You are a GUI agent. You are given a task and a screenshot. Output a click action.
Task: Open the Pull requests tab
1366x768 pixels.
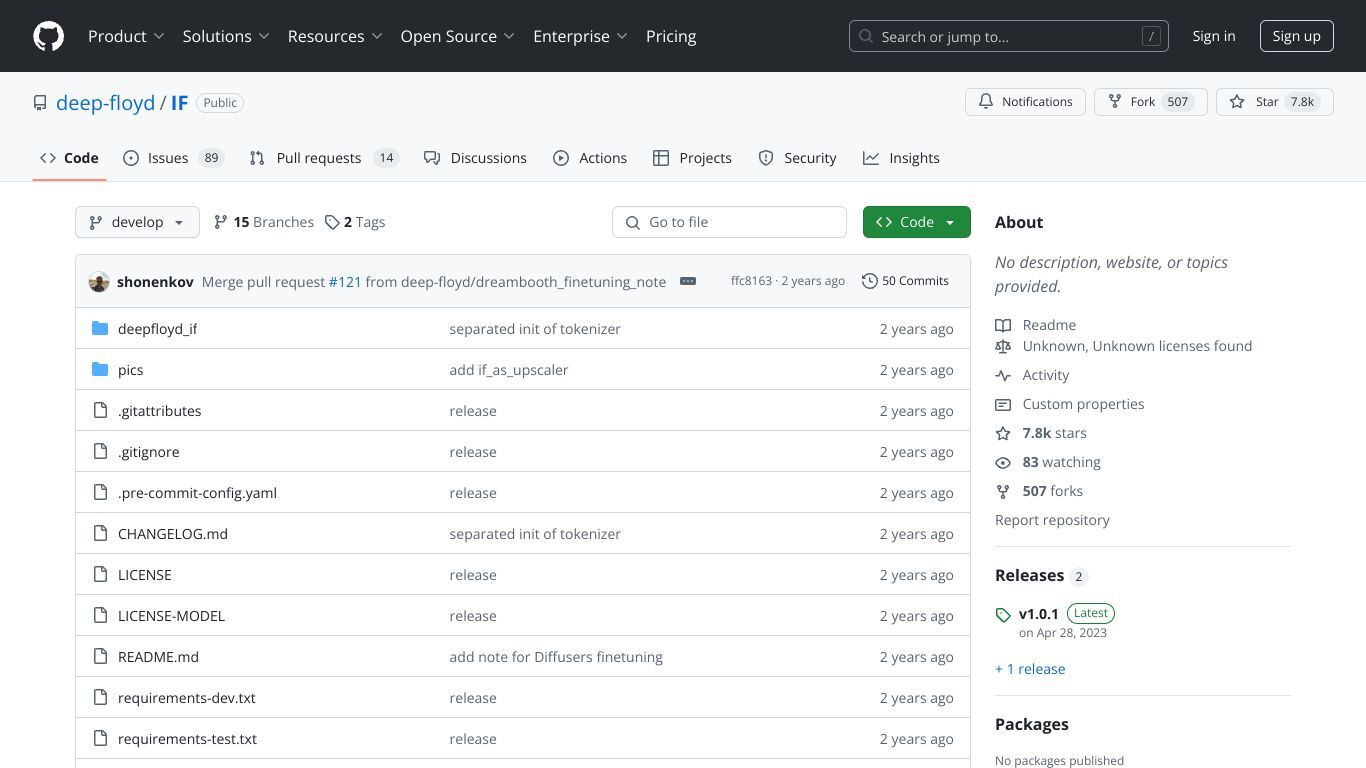[324, 158]
